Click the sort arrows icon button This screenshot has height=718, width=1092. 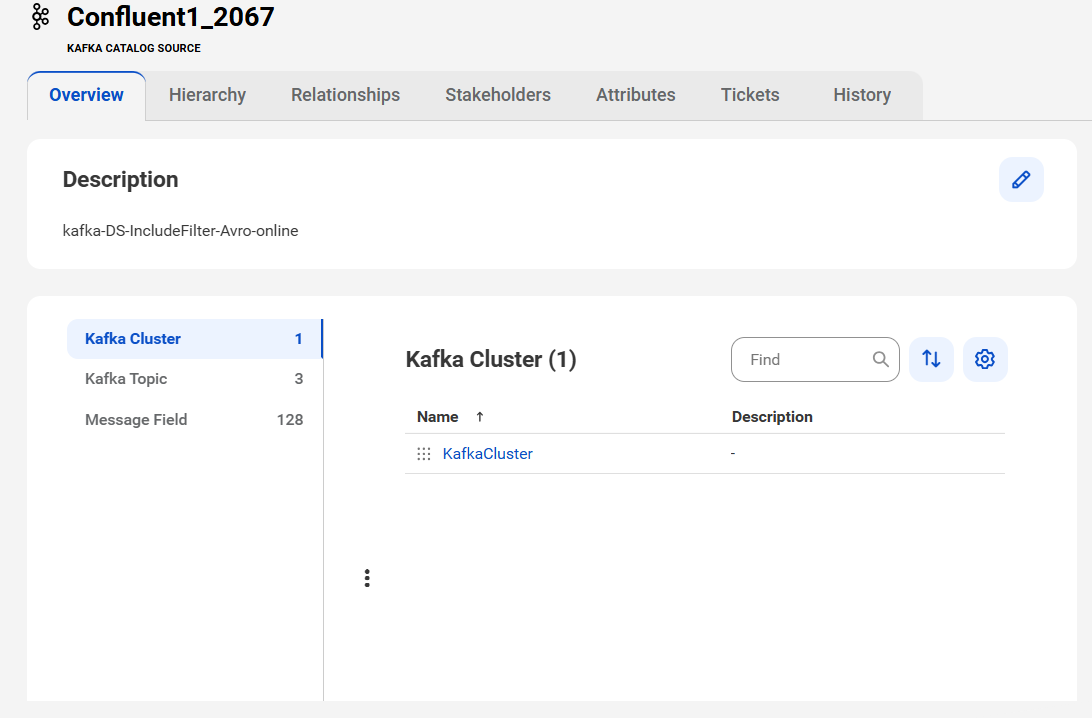click(931, 359)
